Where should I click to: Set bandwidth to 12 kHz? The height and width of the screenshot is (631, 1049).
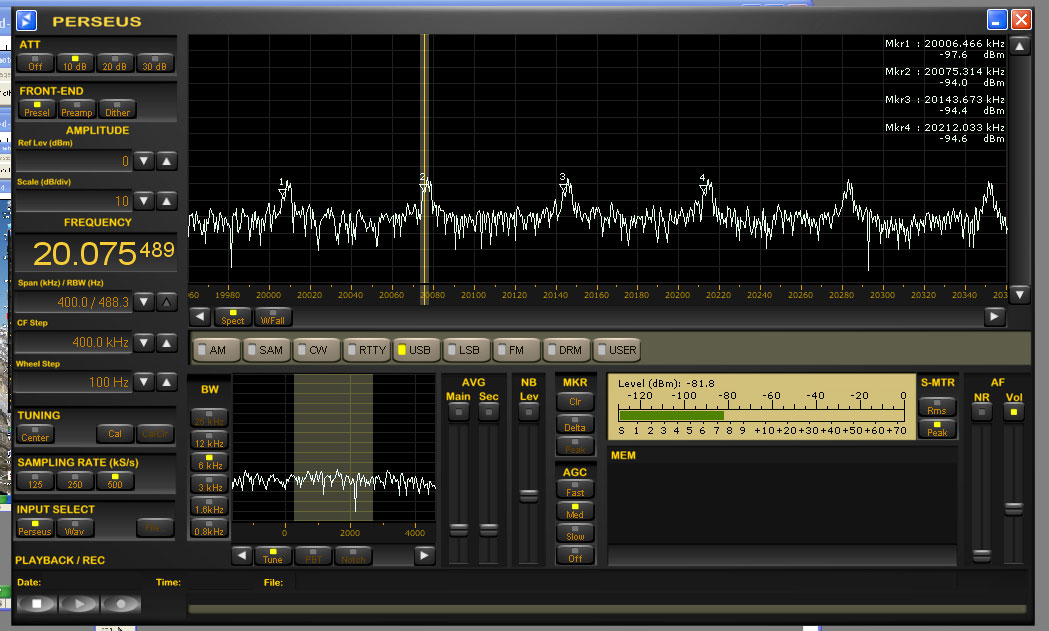click(x=209, y=440)
